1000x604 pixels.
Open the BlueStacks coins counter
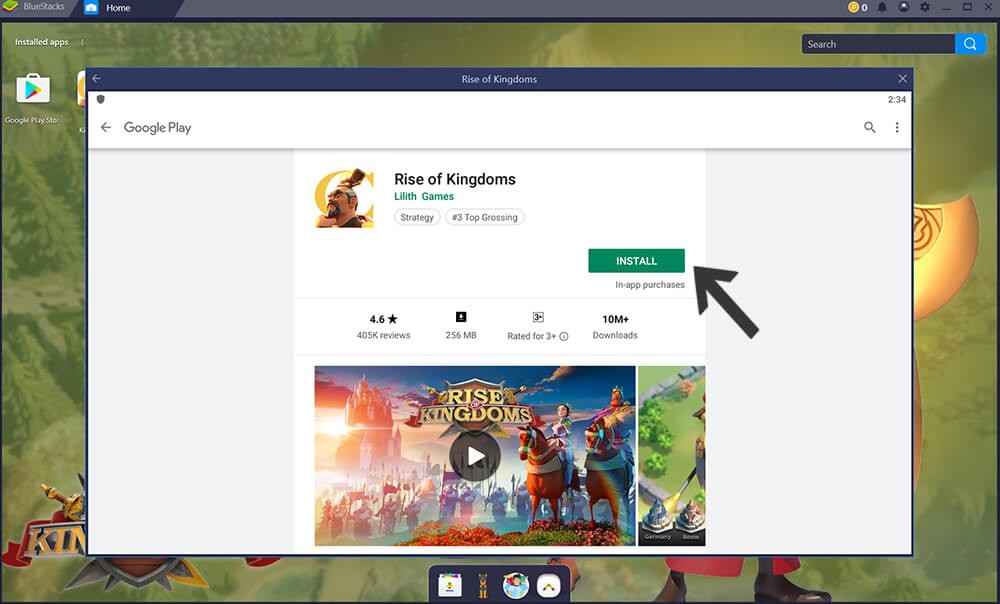(x=857, y=7)
